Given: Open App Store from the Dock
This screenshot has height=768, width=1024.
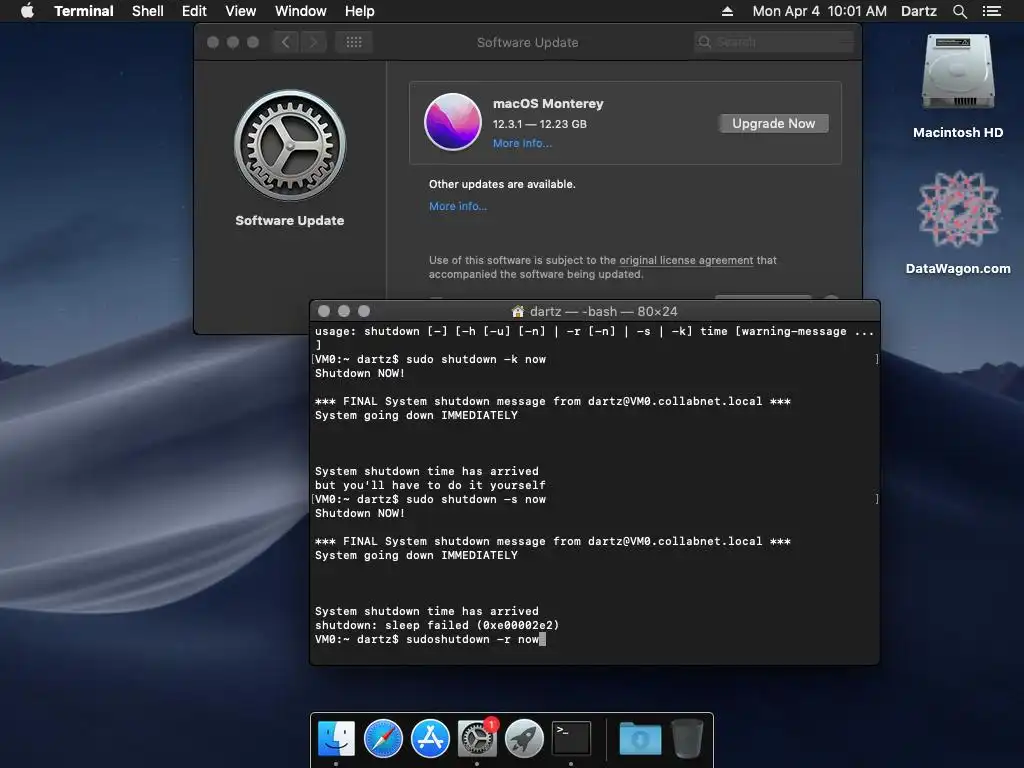Looking at the screenshot, I should (x=430, y=738).
